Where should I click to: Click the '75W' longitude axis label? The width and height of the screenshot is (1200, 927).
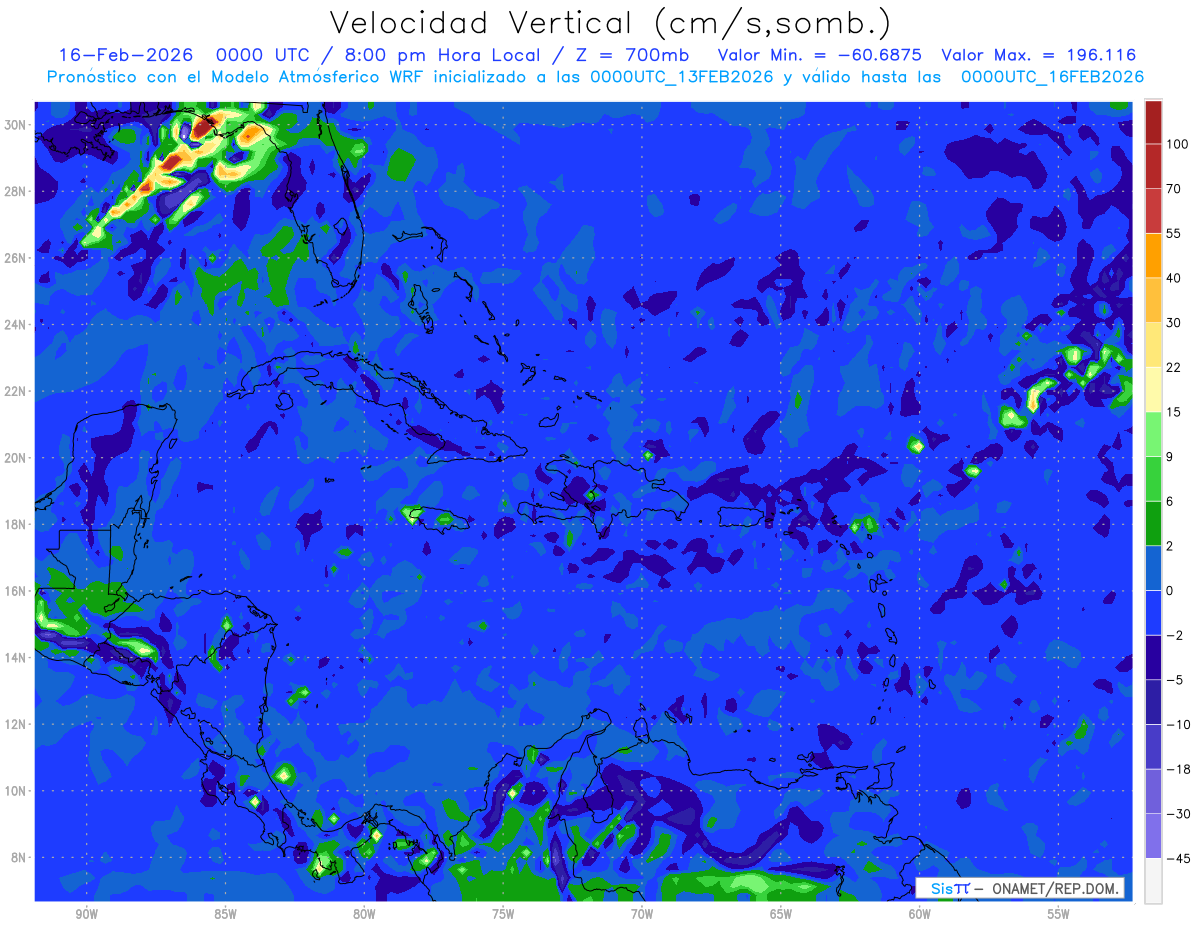click(x=503, y=914)
